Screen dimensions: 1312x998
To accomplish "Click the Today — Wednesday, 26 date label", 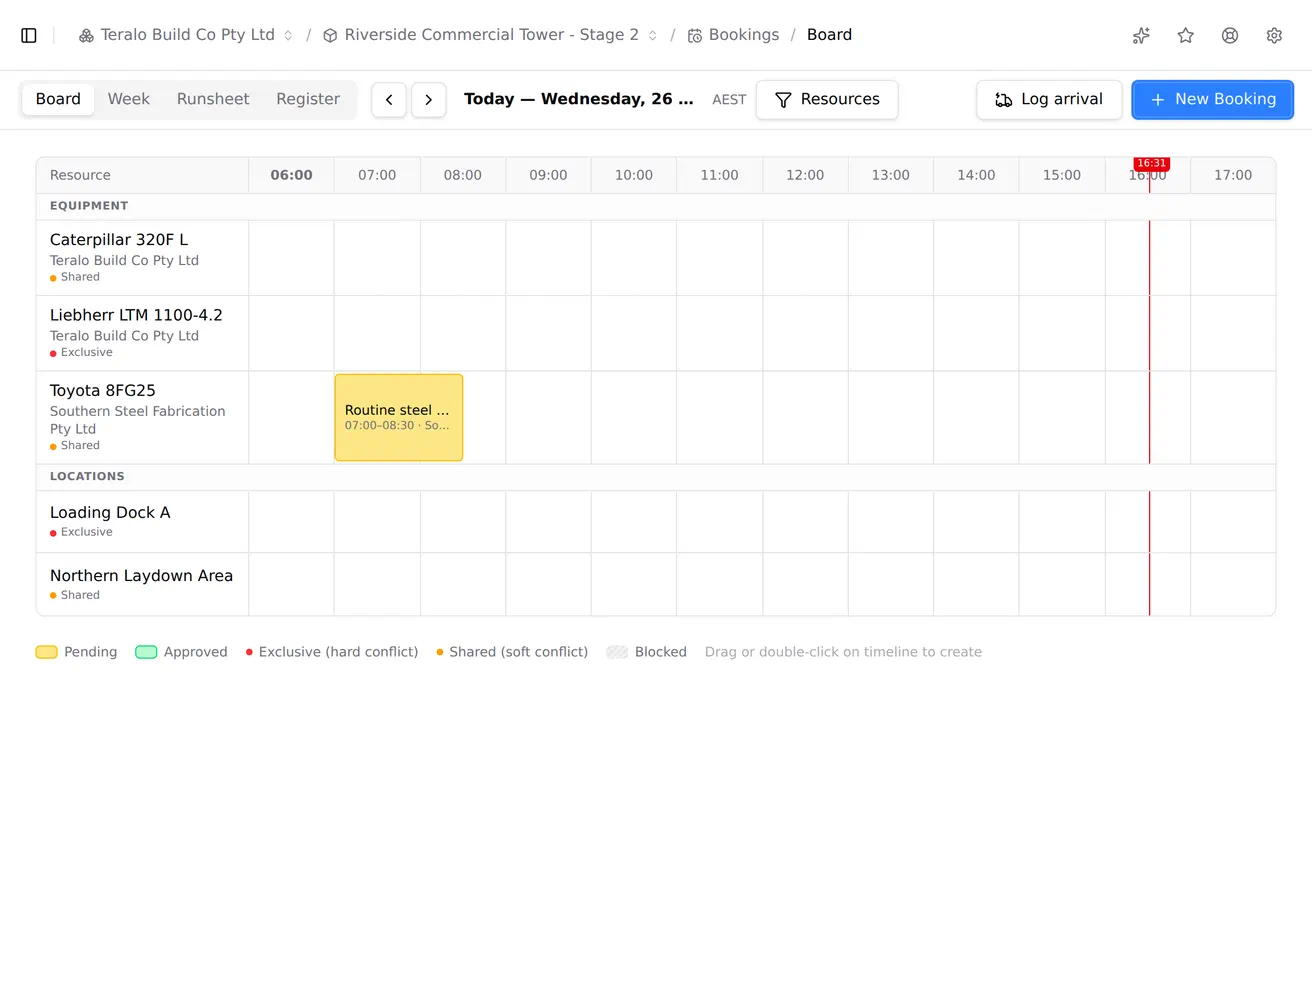I will pos(579,99).
